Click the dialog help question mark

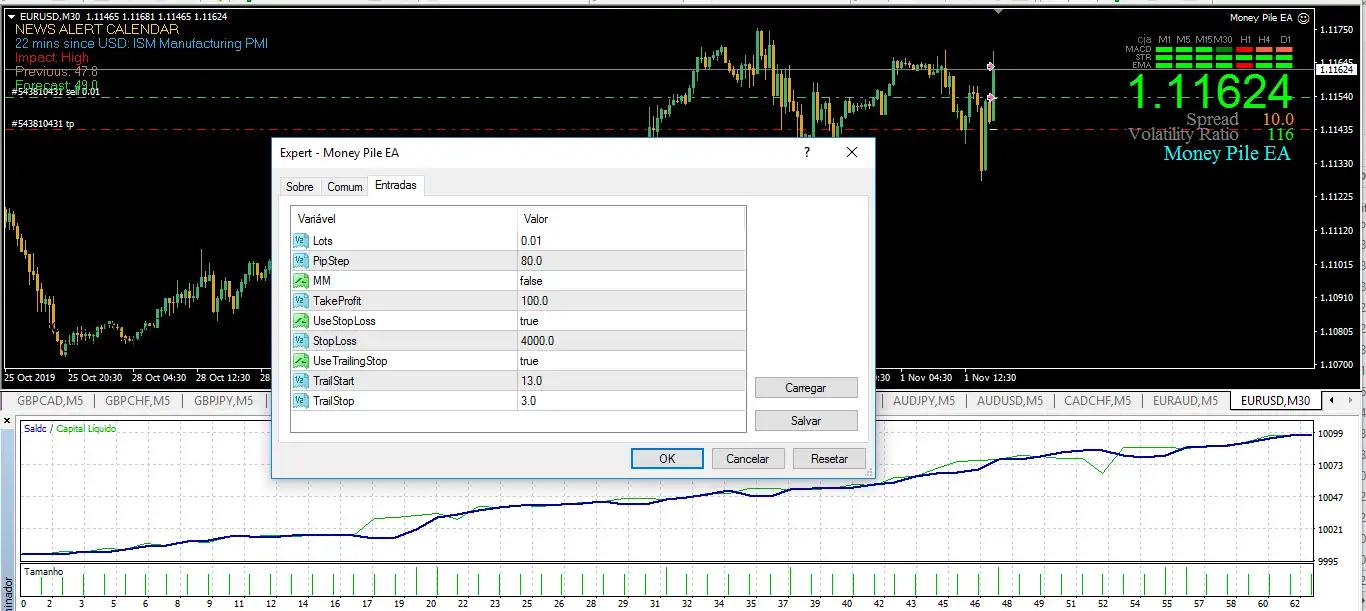coord(806,153)
